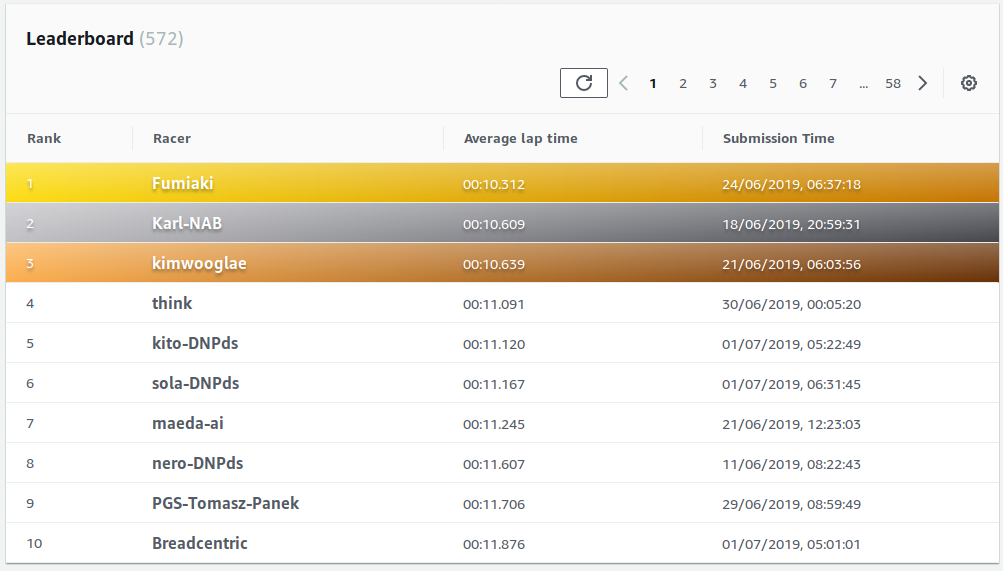Jump to page 4
Screen dimensions: 1003x571
pos(743,84)
